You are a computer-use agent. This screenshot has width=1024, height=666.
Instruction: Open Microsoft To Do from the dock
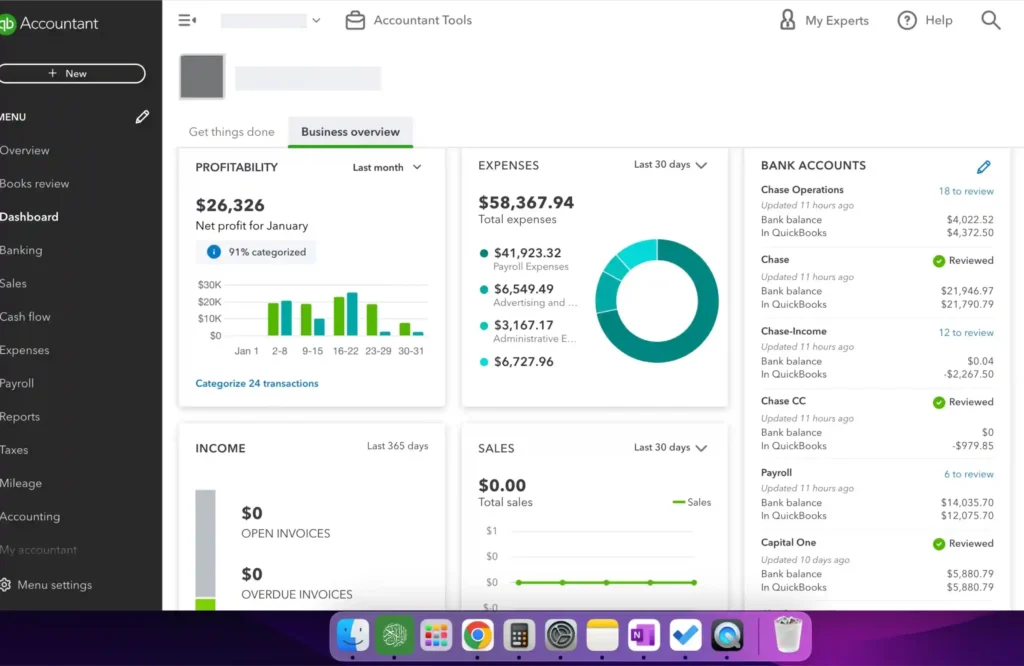click(685, 635)
